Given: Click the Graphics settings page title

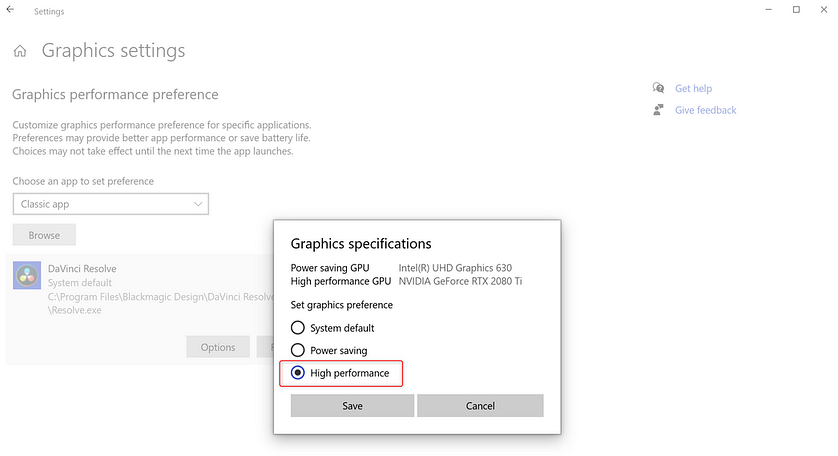Looking at the screenshot, I should [x=113, y=50].
